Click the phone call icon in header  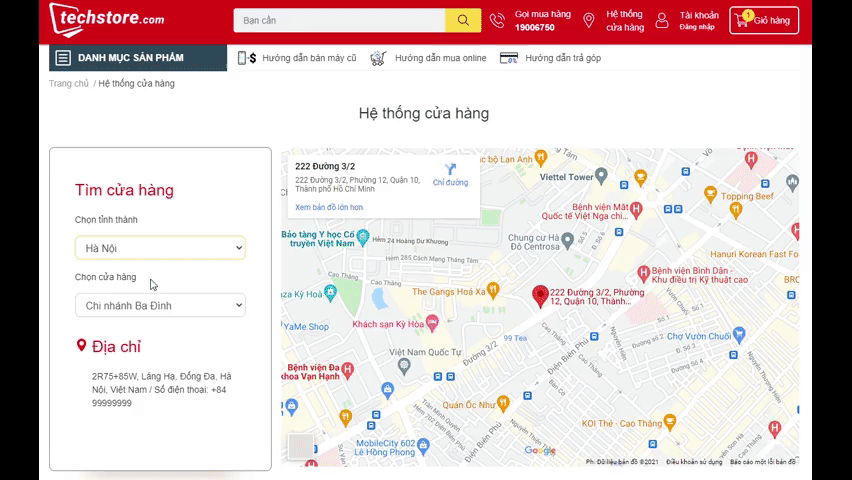(x=497, y=20)
